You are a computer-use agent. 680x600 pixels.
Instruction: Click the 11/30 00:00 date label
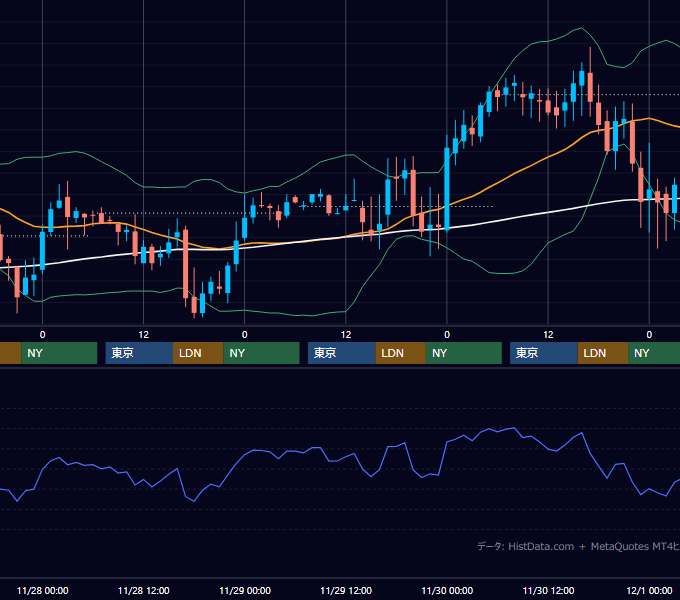click(x=447, y=590)
